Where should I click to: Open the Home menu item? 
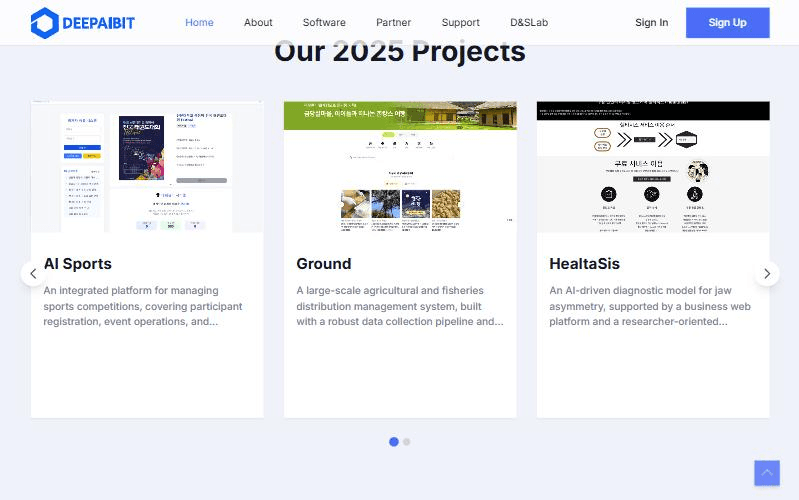click(x=199, y=22)
